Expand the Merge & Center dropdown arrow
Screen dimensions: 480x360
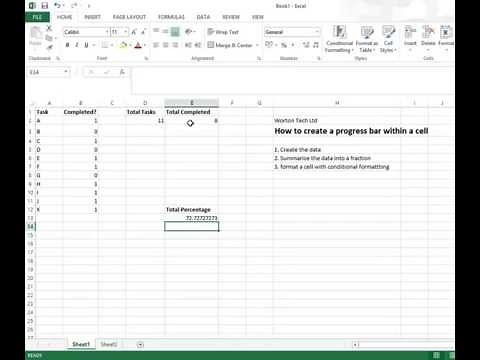click(257, 45)
